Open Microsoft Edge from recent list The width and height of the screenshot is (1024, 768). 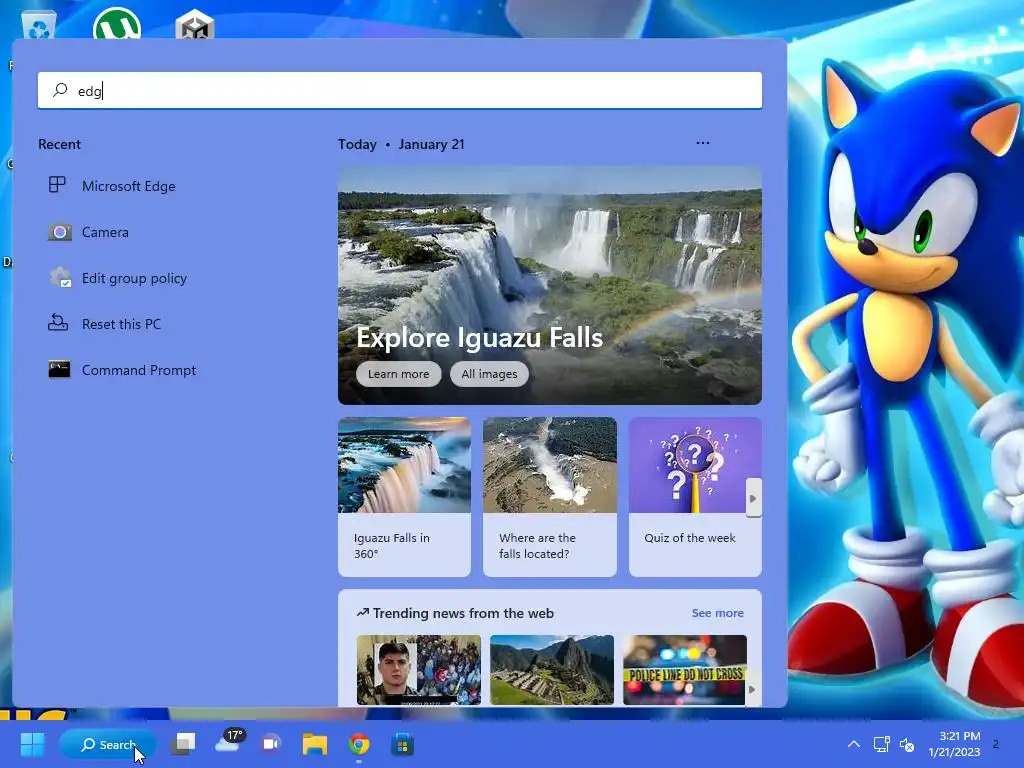click(x=129, y=186)
